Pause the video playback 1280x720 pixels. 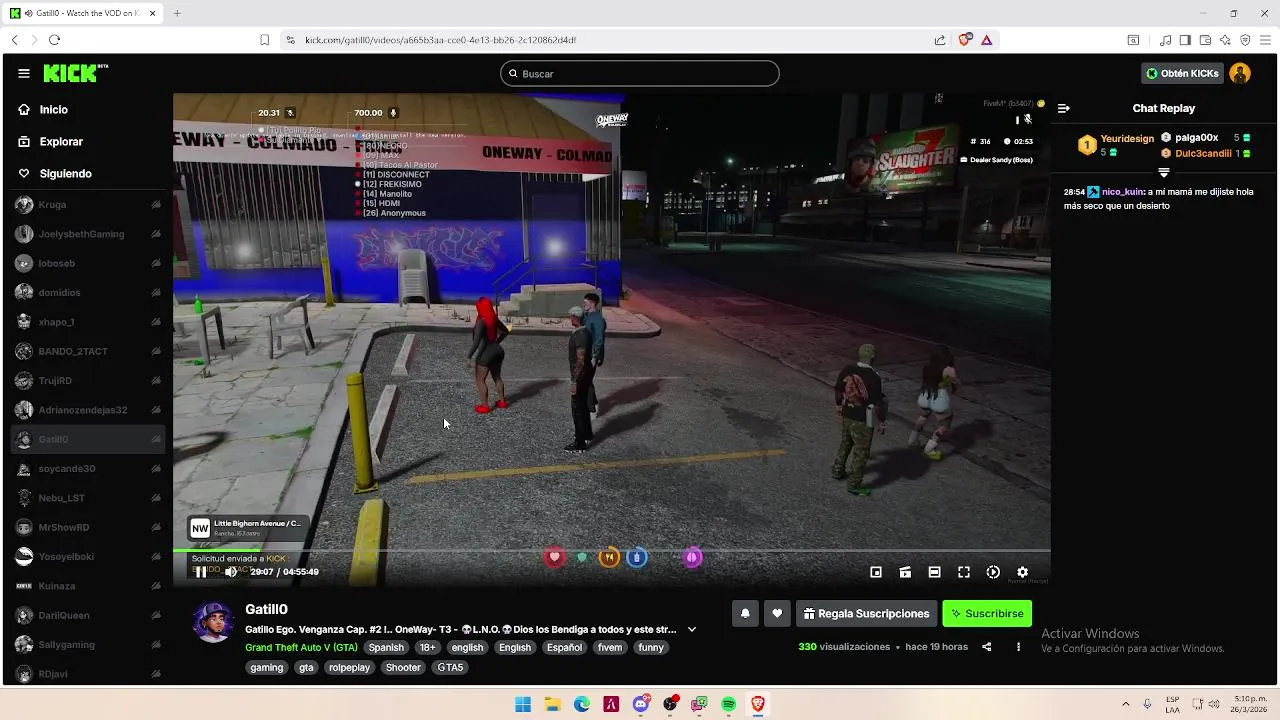click(x=200, y=572)
